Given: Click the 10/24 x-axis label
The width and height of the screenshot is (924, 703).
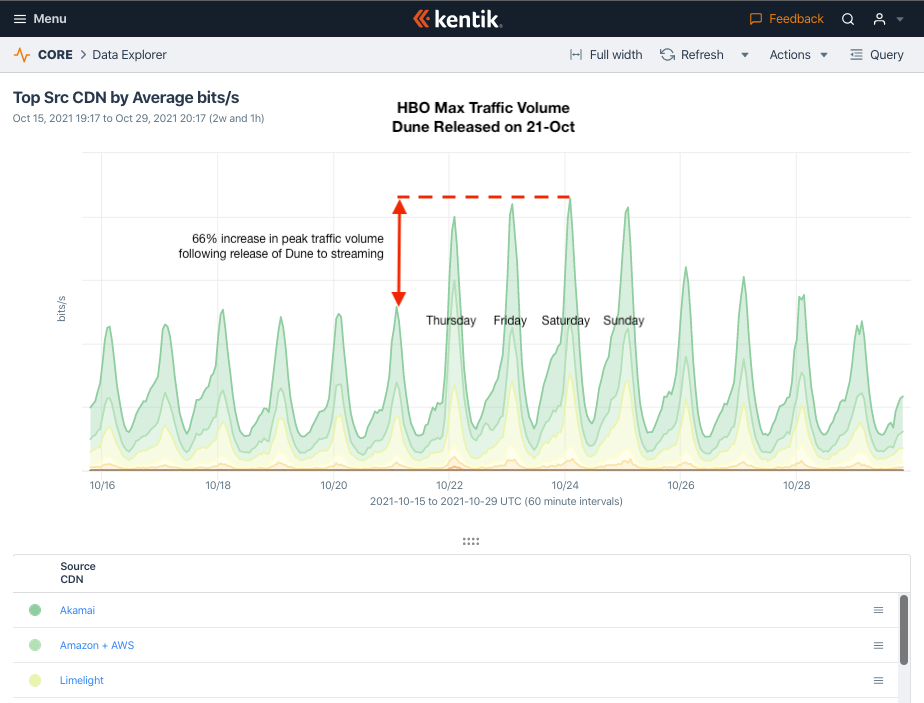Looking at the screenshot, I should [565, 485].
